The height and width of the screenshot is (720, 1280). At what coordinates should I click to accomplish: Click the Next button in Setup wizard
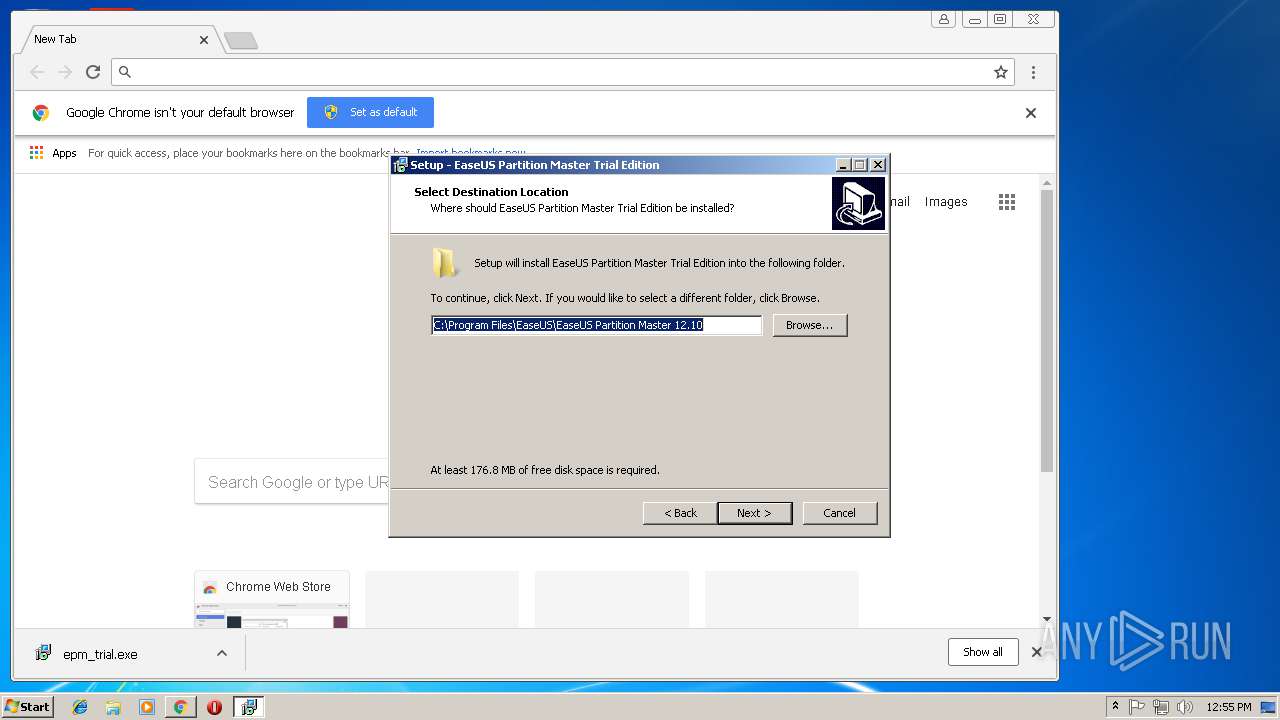[755, 513]
